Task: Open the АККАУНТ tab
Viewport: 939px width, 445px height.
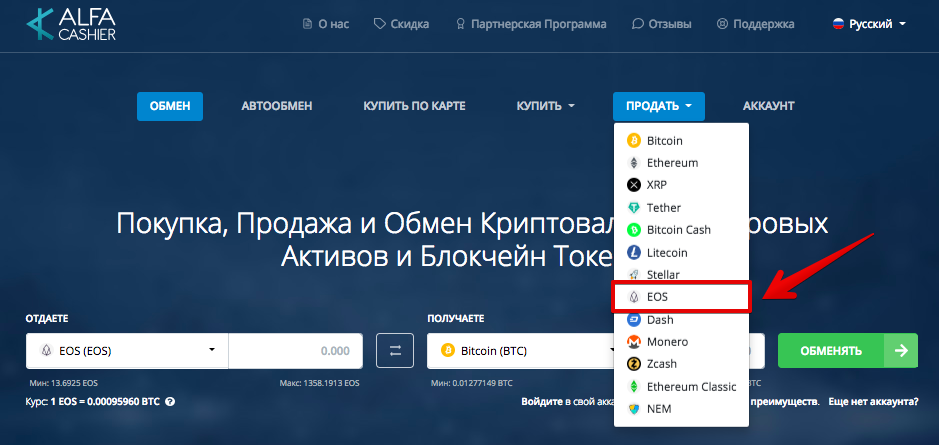Action: coord(769,106)
